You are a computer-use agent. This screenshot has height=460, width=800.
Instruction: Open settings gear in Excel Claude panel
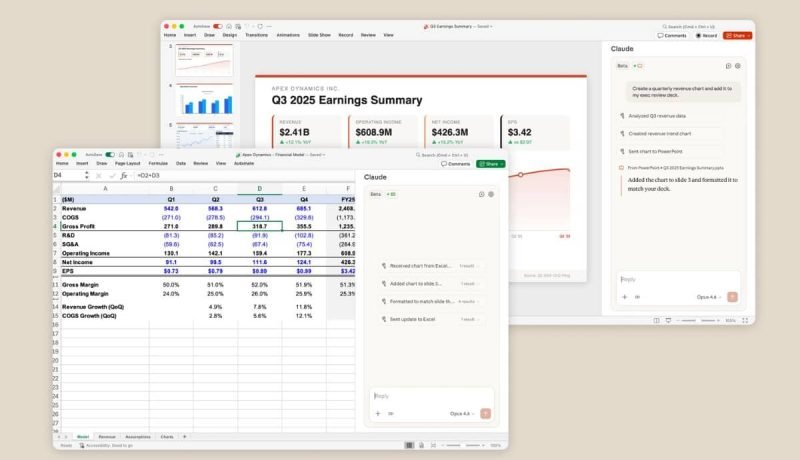coord(491,194)
